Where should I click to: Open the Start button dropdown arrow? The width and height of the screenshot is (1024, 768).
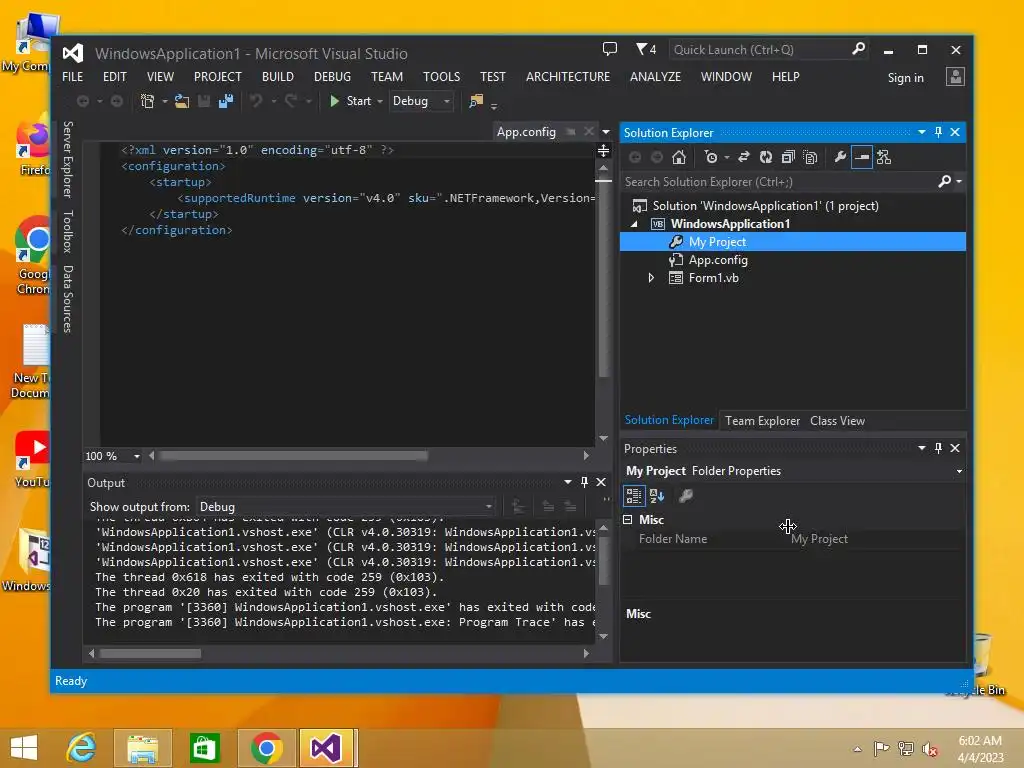380,101
